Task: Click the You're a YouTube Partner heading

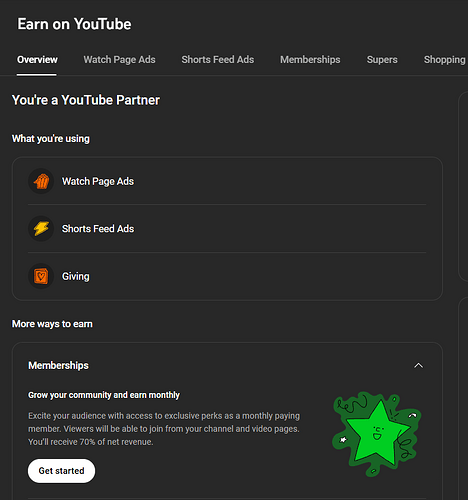Action: (x=86, y=100)
